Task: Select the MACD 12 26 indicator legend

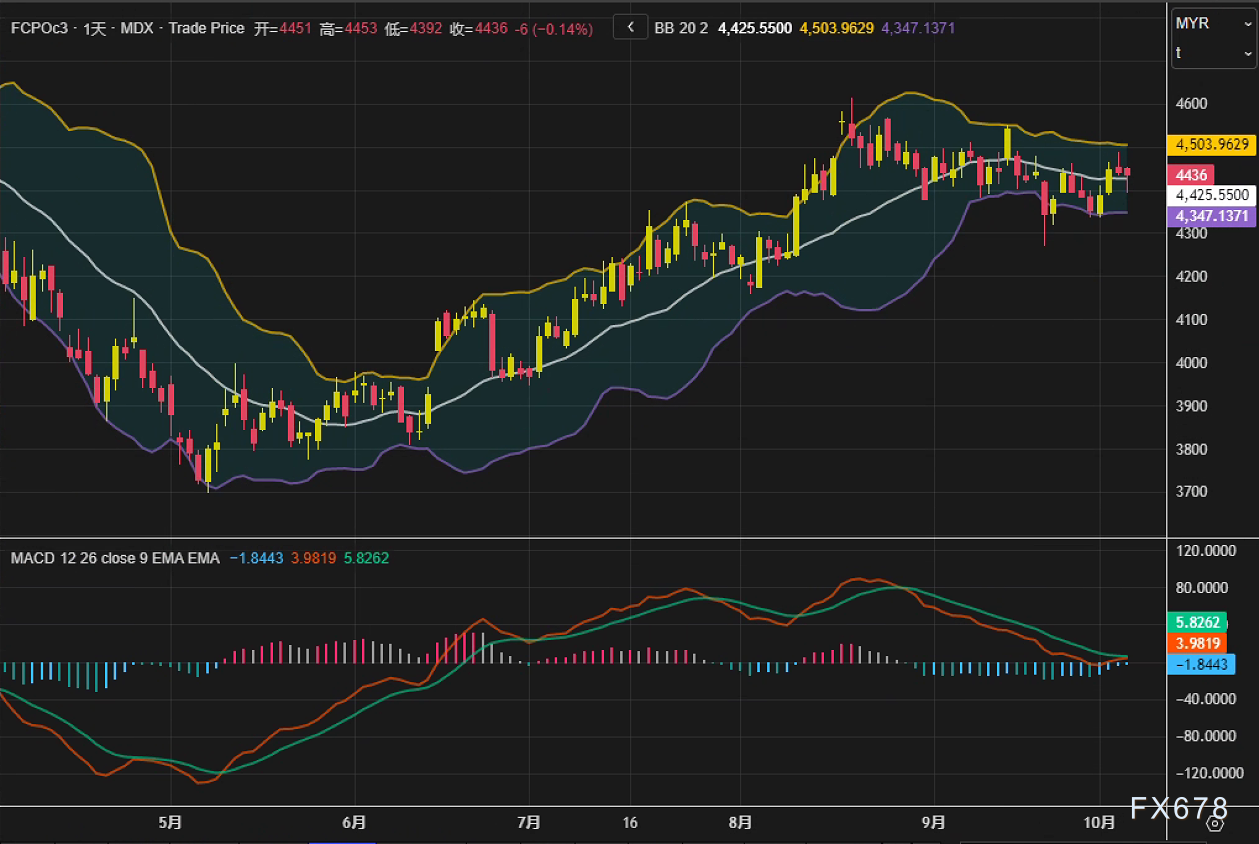Action: pyautogui.click(x=115, y=557)
